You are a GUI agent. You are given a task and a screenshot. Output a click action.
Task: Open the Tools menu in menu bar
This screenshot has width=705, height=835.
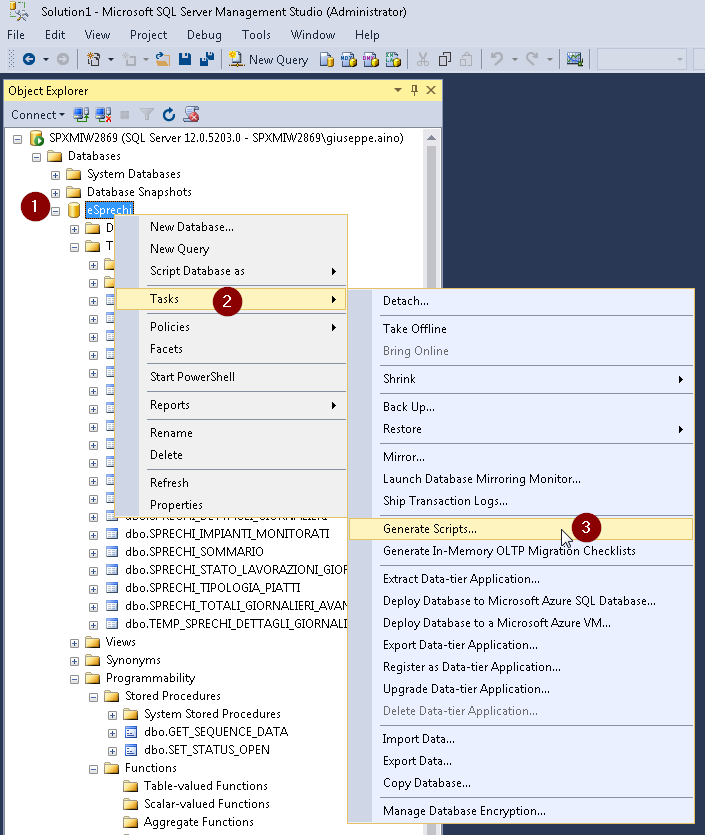(256, 35)
